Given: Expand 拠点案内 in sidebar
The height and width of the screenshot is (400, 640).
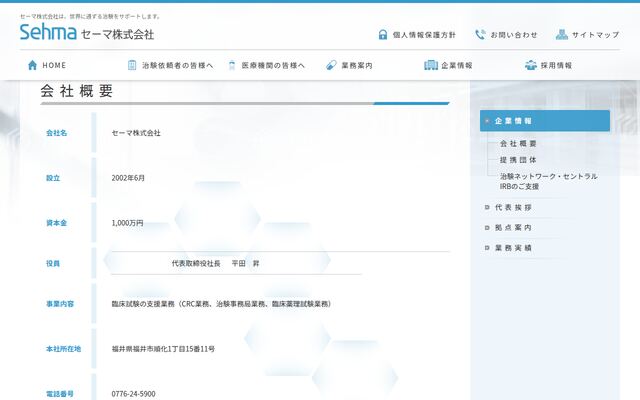Looking at the screenshot, I should tap(513, 227).
